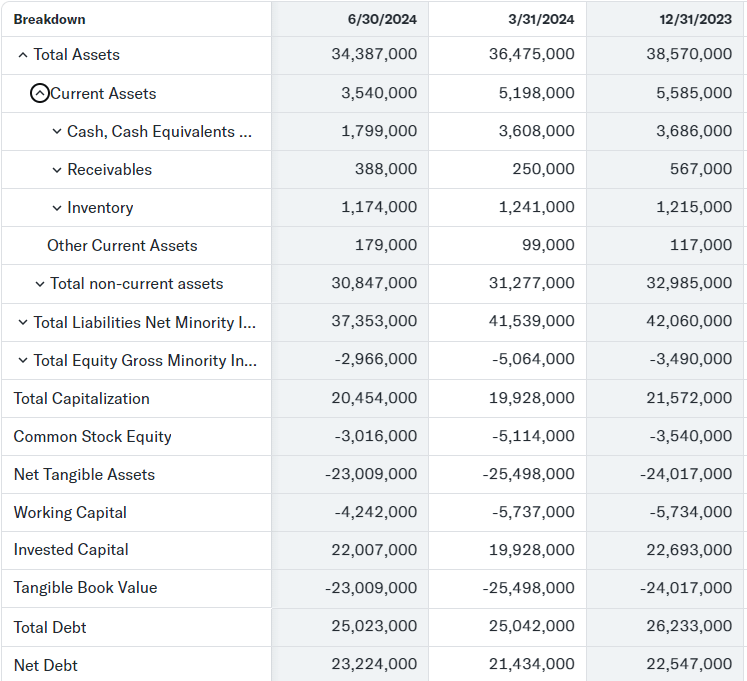This screenshot has height=681, width=747.
Task: Expand Total Equity Gross Minority row
Action: pyautogui.click(x=23, y=360)
